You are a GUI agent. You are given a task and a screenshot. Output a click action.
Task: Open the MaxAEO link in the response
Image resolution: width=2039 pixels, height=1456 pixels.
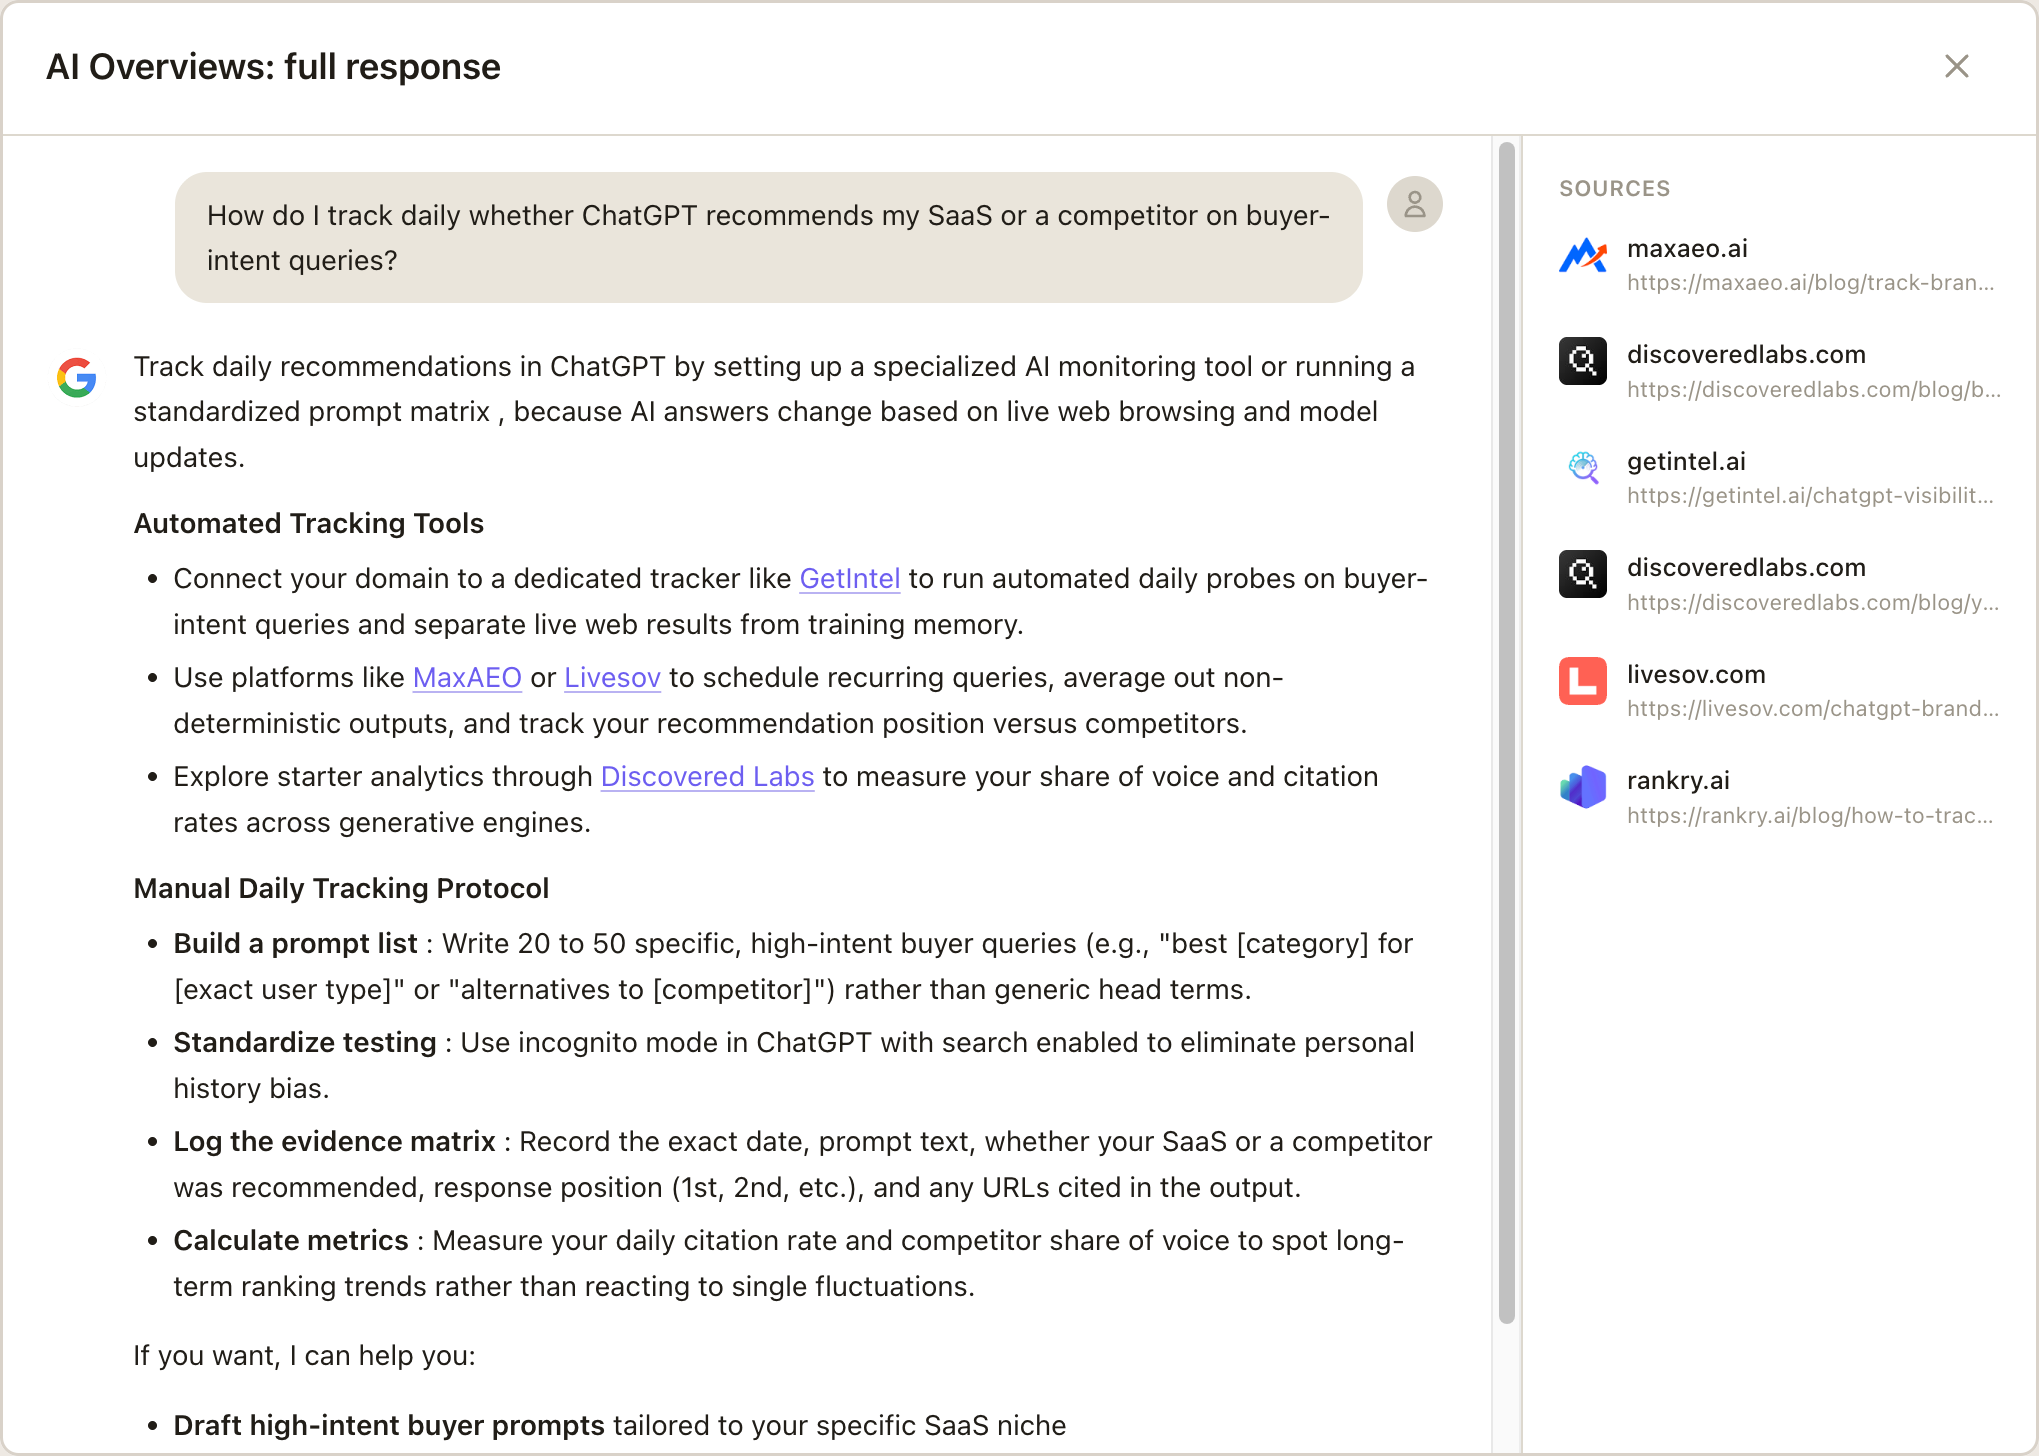pos(467,677)
